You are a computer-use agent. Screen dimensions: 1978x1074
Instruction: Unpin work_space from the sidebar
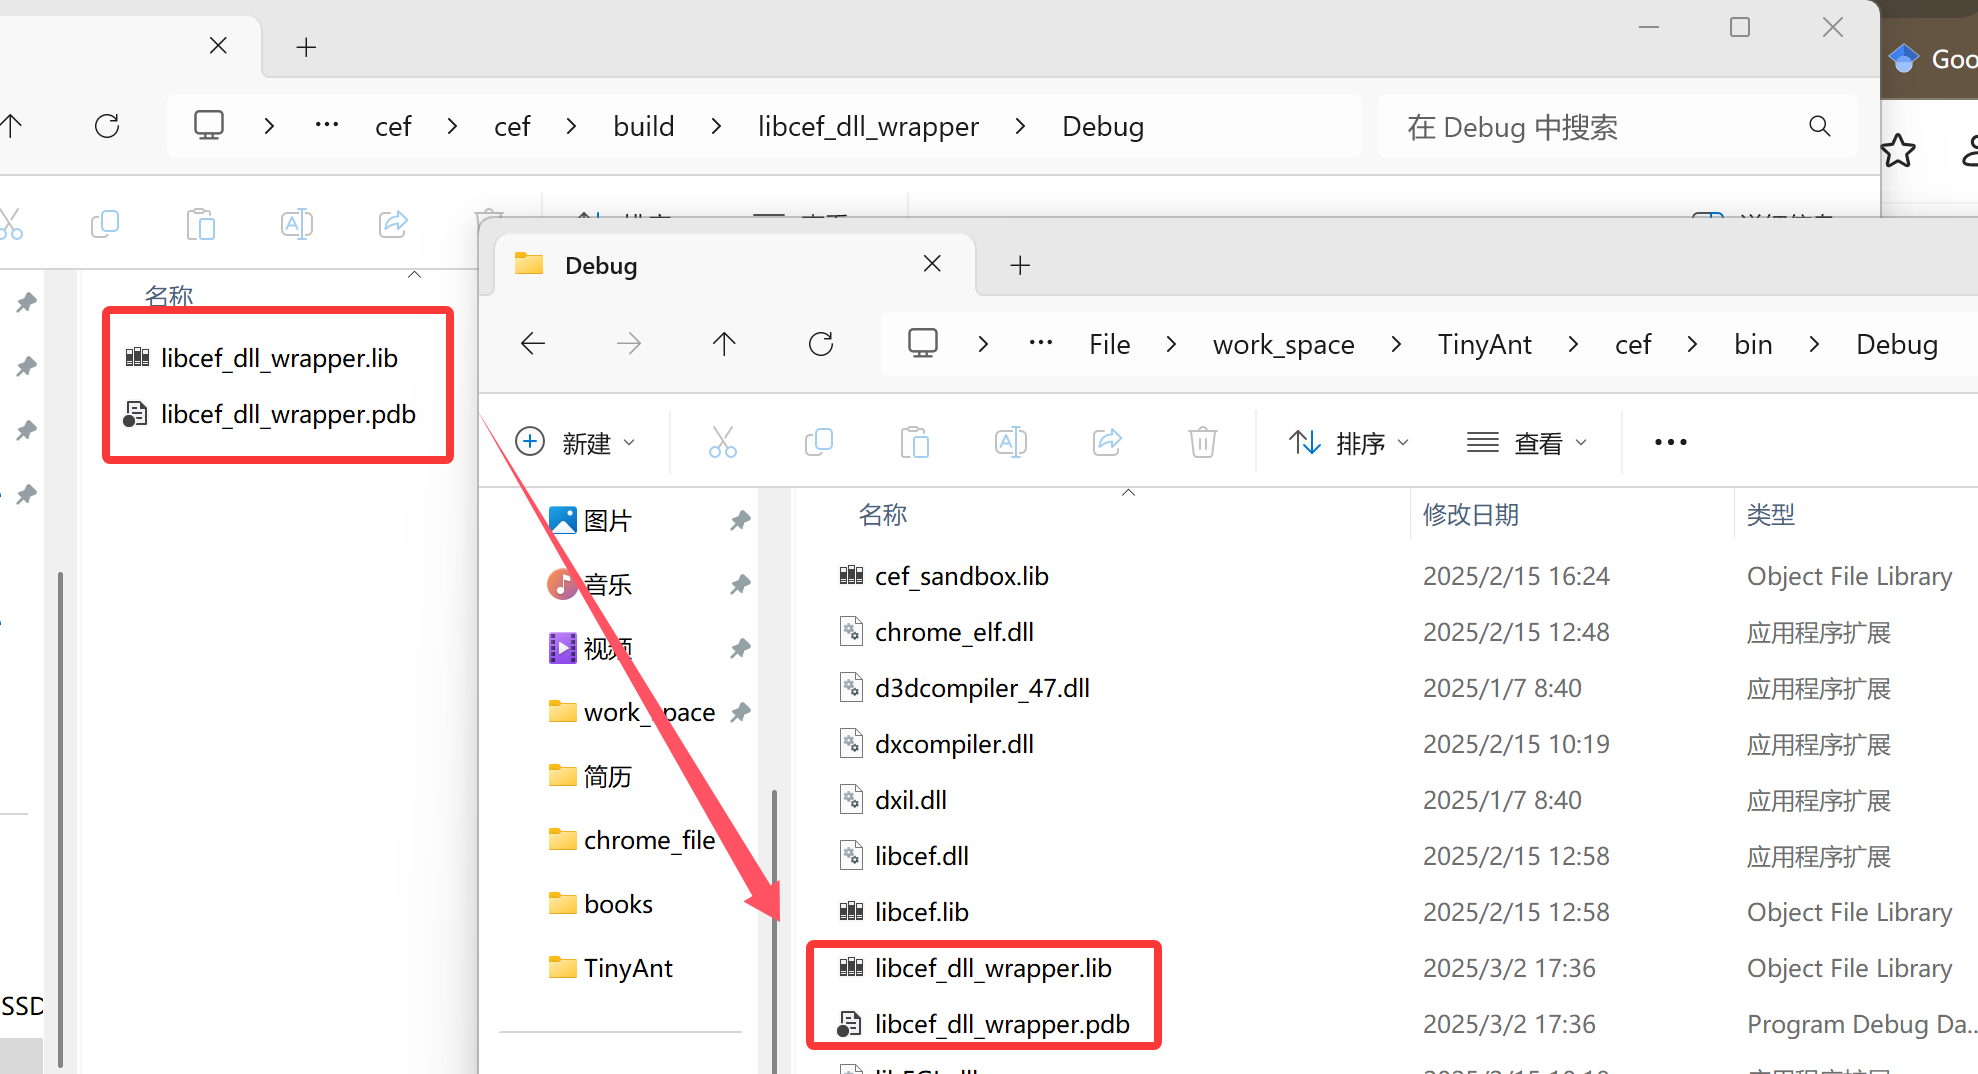click(x=740, y=711)
